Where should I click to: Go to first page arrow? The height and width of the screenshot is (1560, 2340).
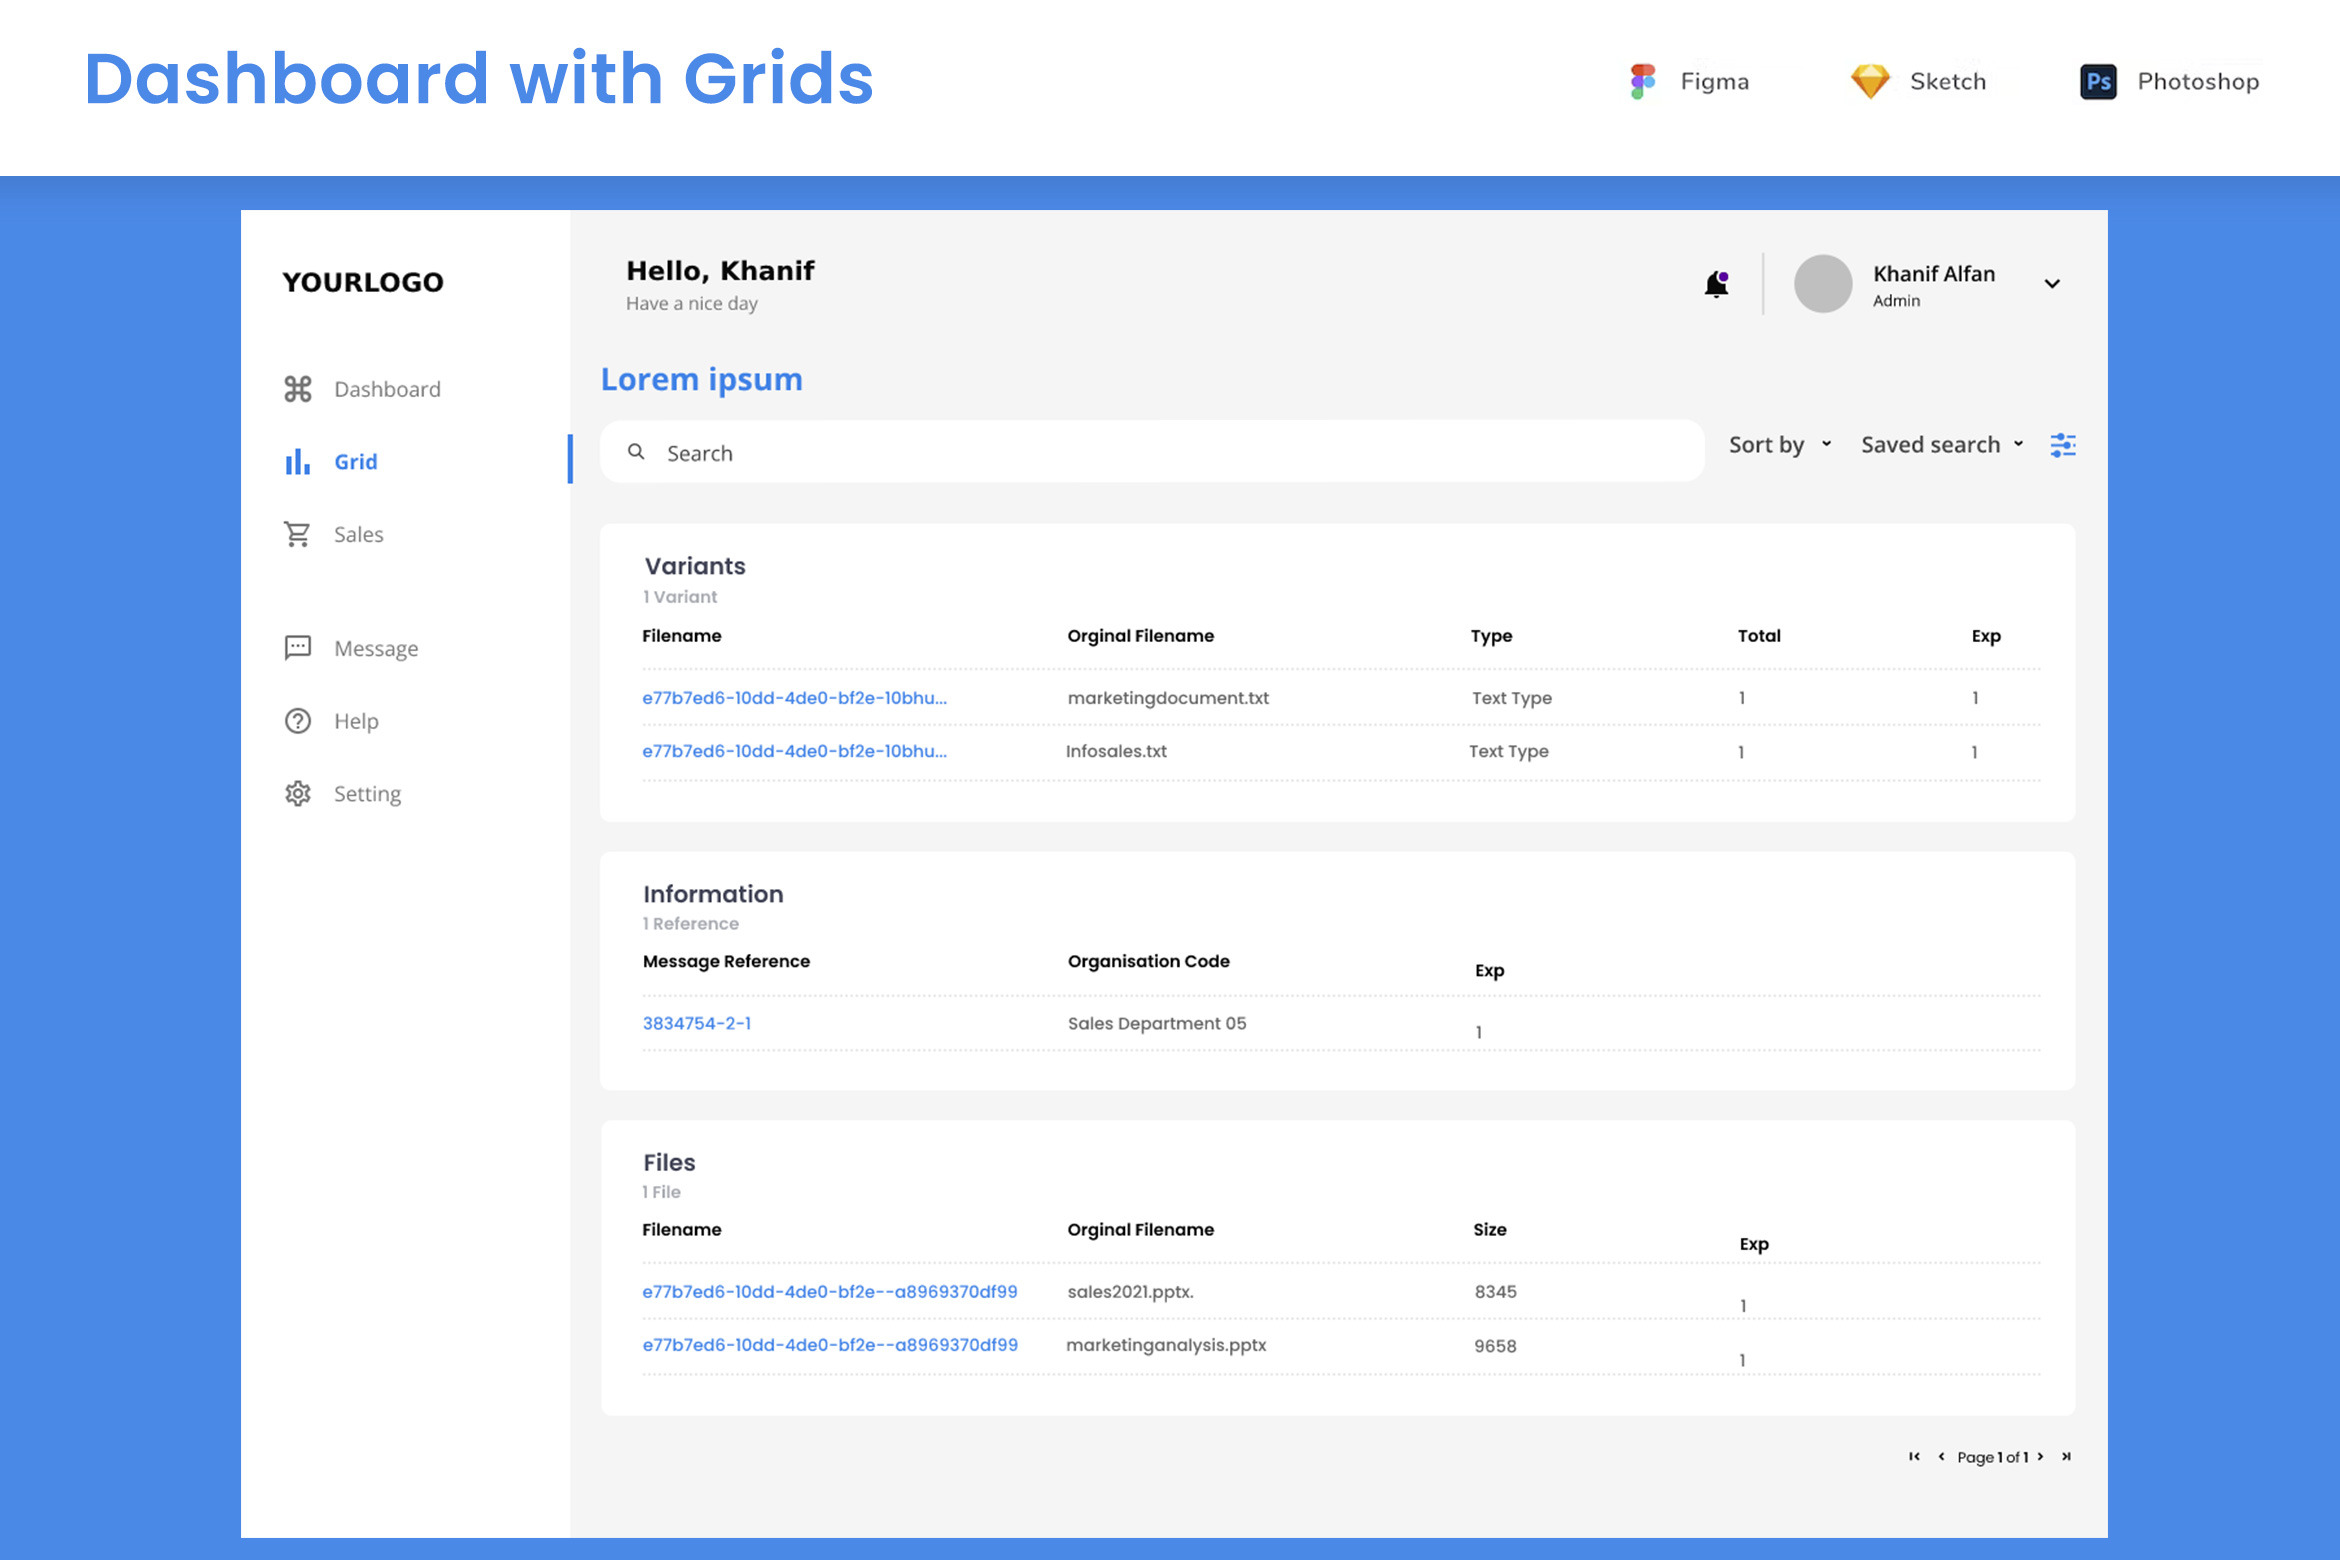click(1914, 1457)
